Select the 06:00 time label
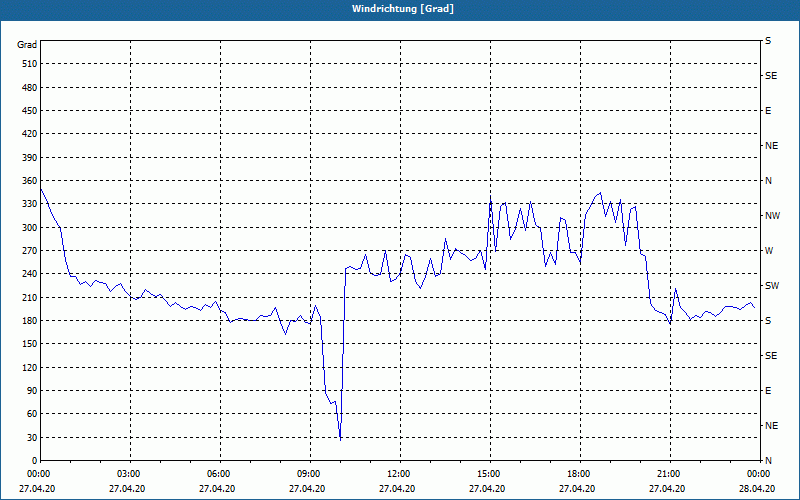The height and width of the screenshot is (500, 800). click(220, 473)
